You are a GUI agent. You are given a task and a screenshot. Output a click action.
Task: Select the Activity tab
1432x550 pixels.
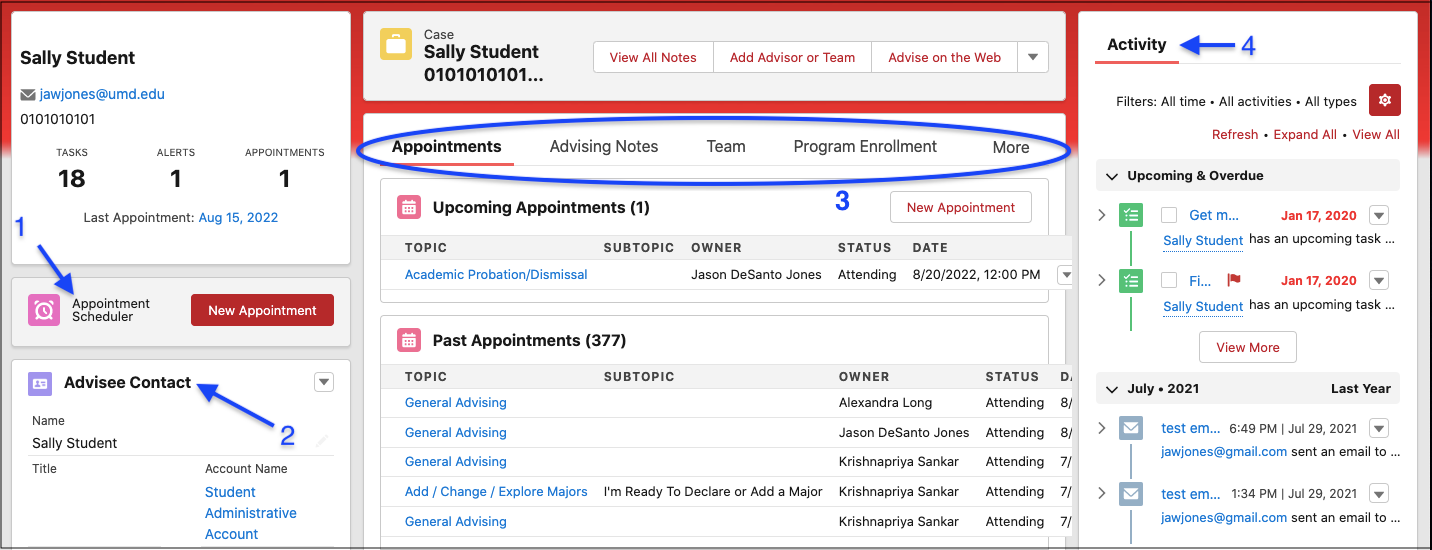tap(1137, 45)
